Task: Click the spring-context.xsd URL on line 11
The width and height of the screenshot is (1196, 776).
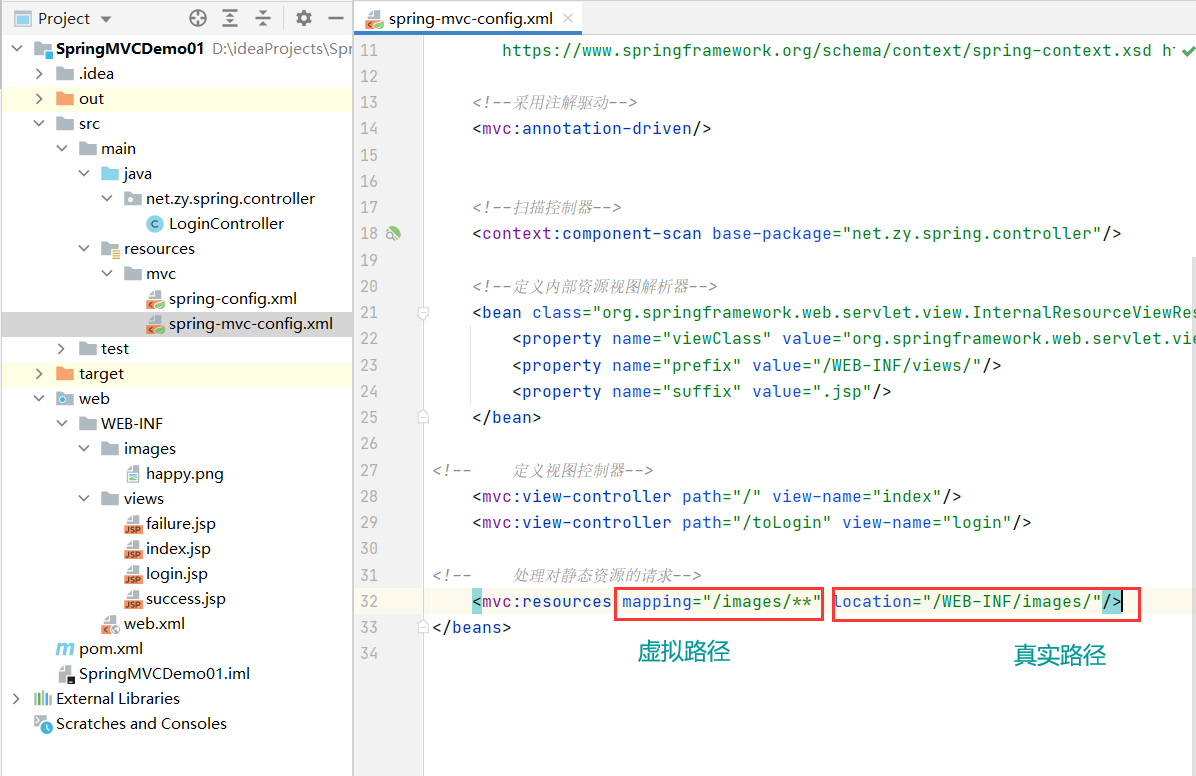Action: tap(827, 50)
